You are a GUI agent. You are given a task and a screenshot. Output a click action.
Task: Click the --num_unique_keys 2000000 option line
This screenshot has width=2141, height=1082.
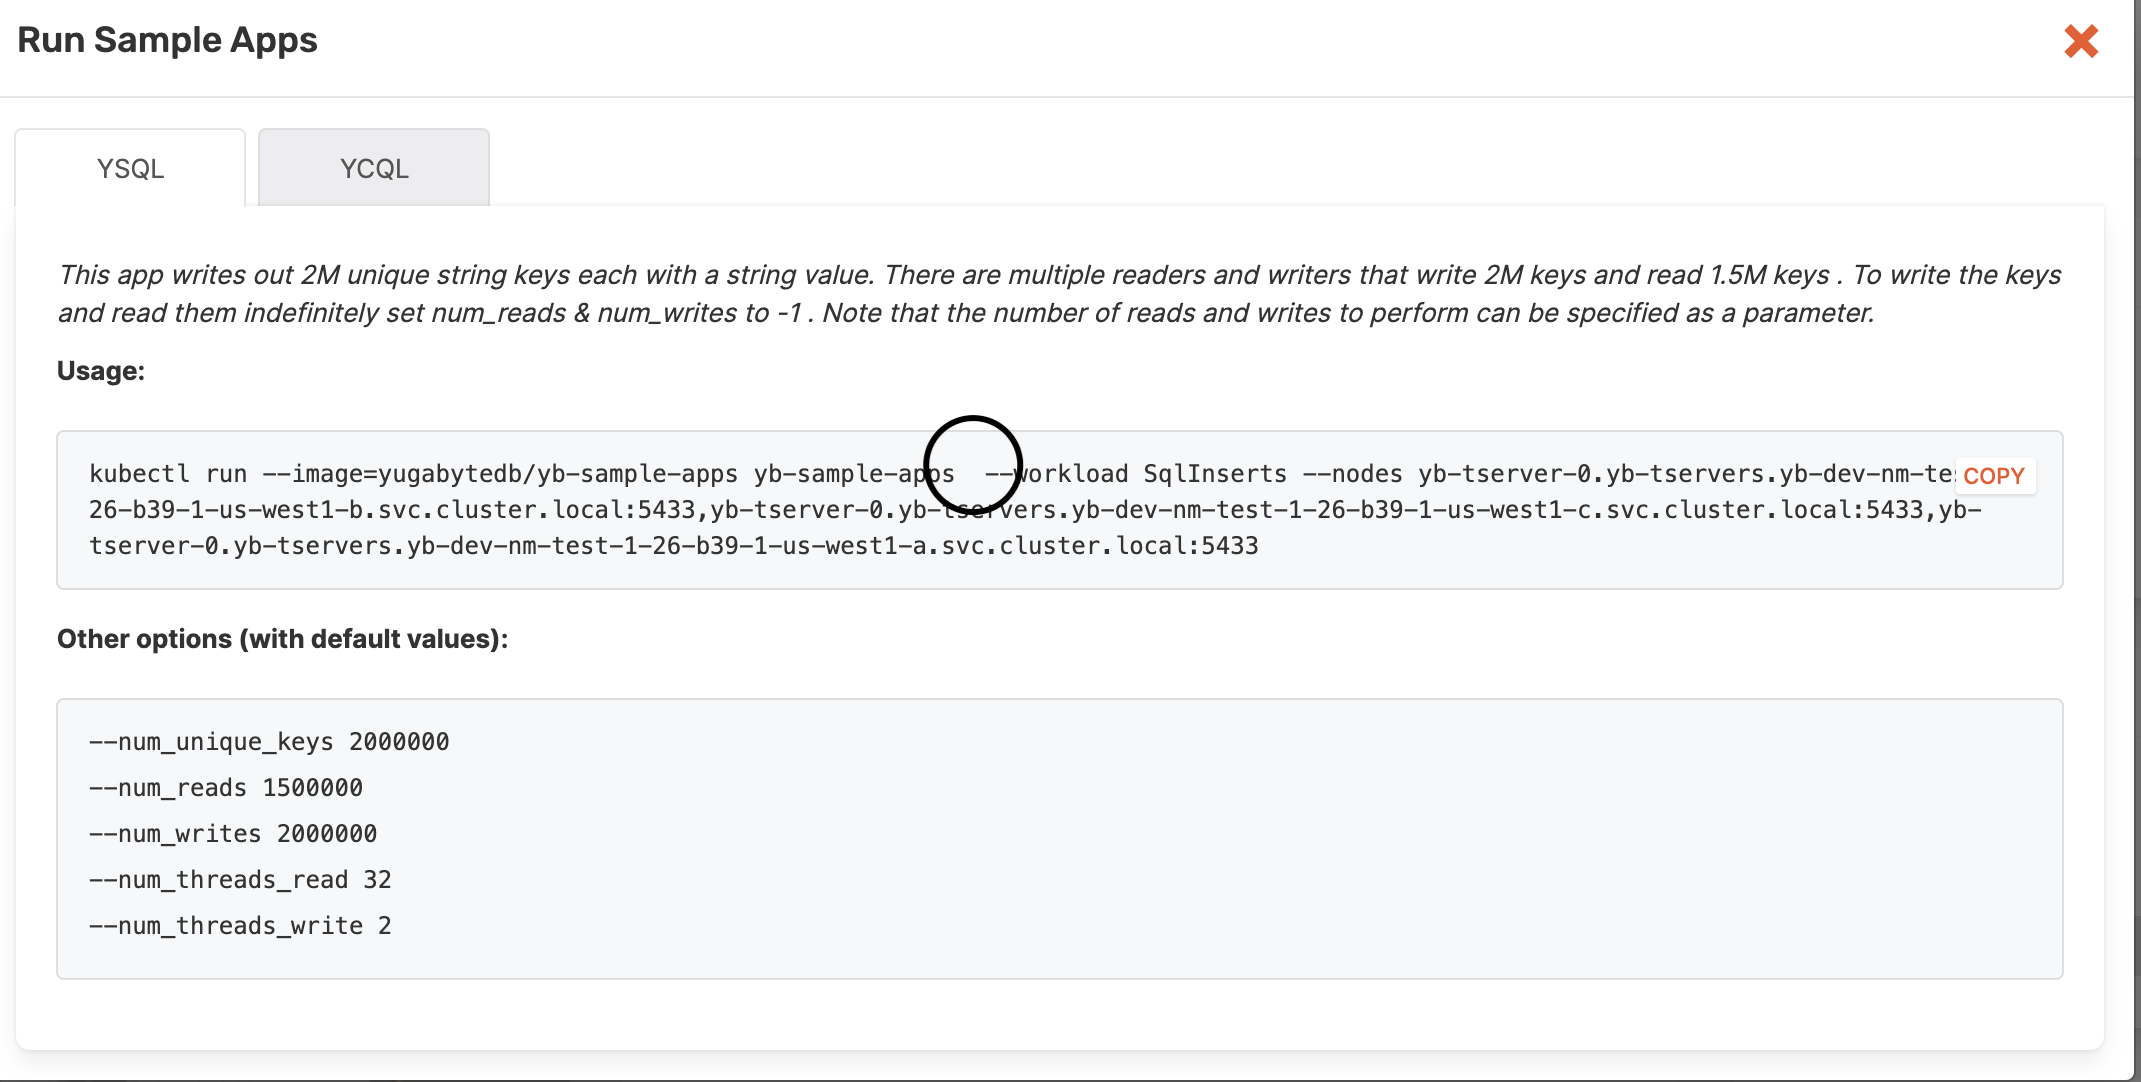click(x=268, y=741)
